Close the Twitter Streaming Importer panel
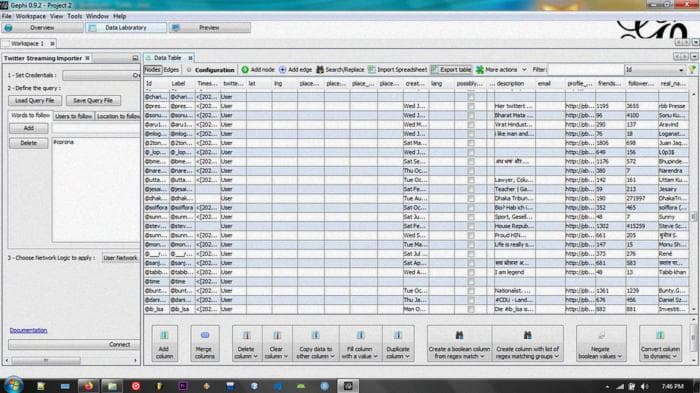This screenshot has height=393, width=700. (88, 58)
